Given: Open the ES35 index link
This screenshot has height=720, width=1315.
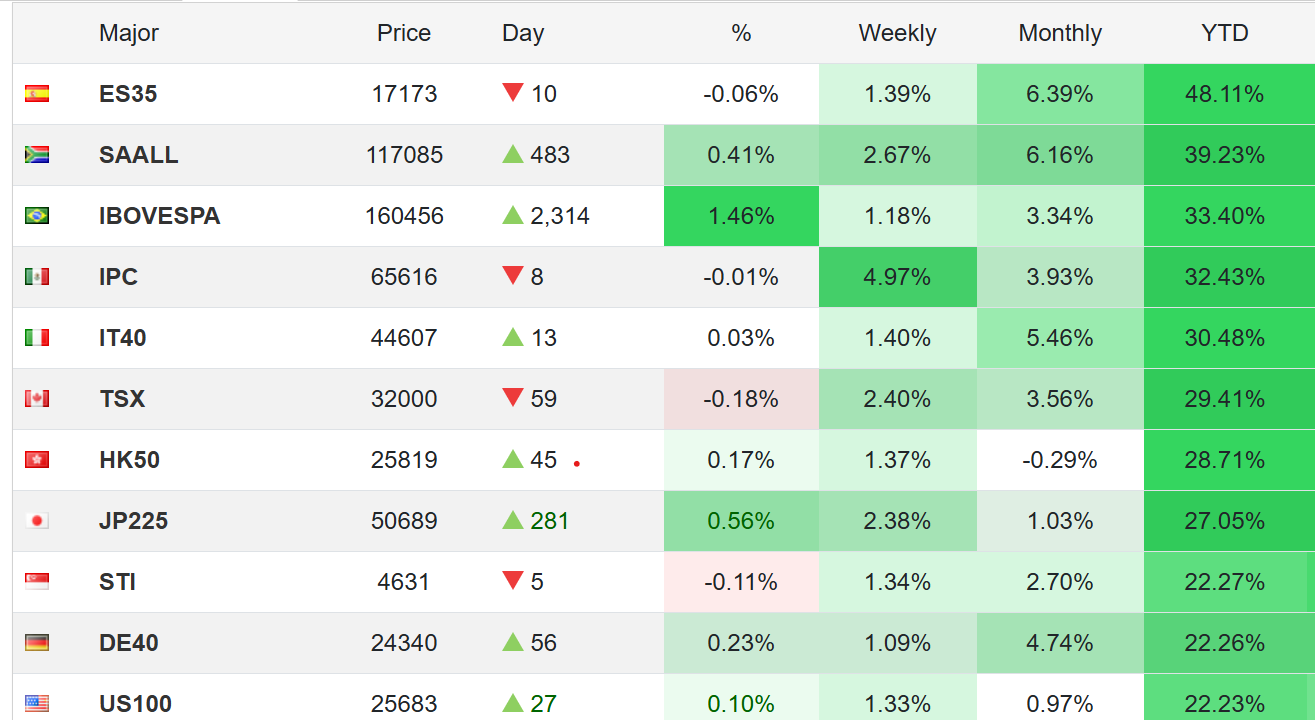Looking at the screenshot, I should pyautogui.click(x=128, y=94).
